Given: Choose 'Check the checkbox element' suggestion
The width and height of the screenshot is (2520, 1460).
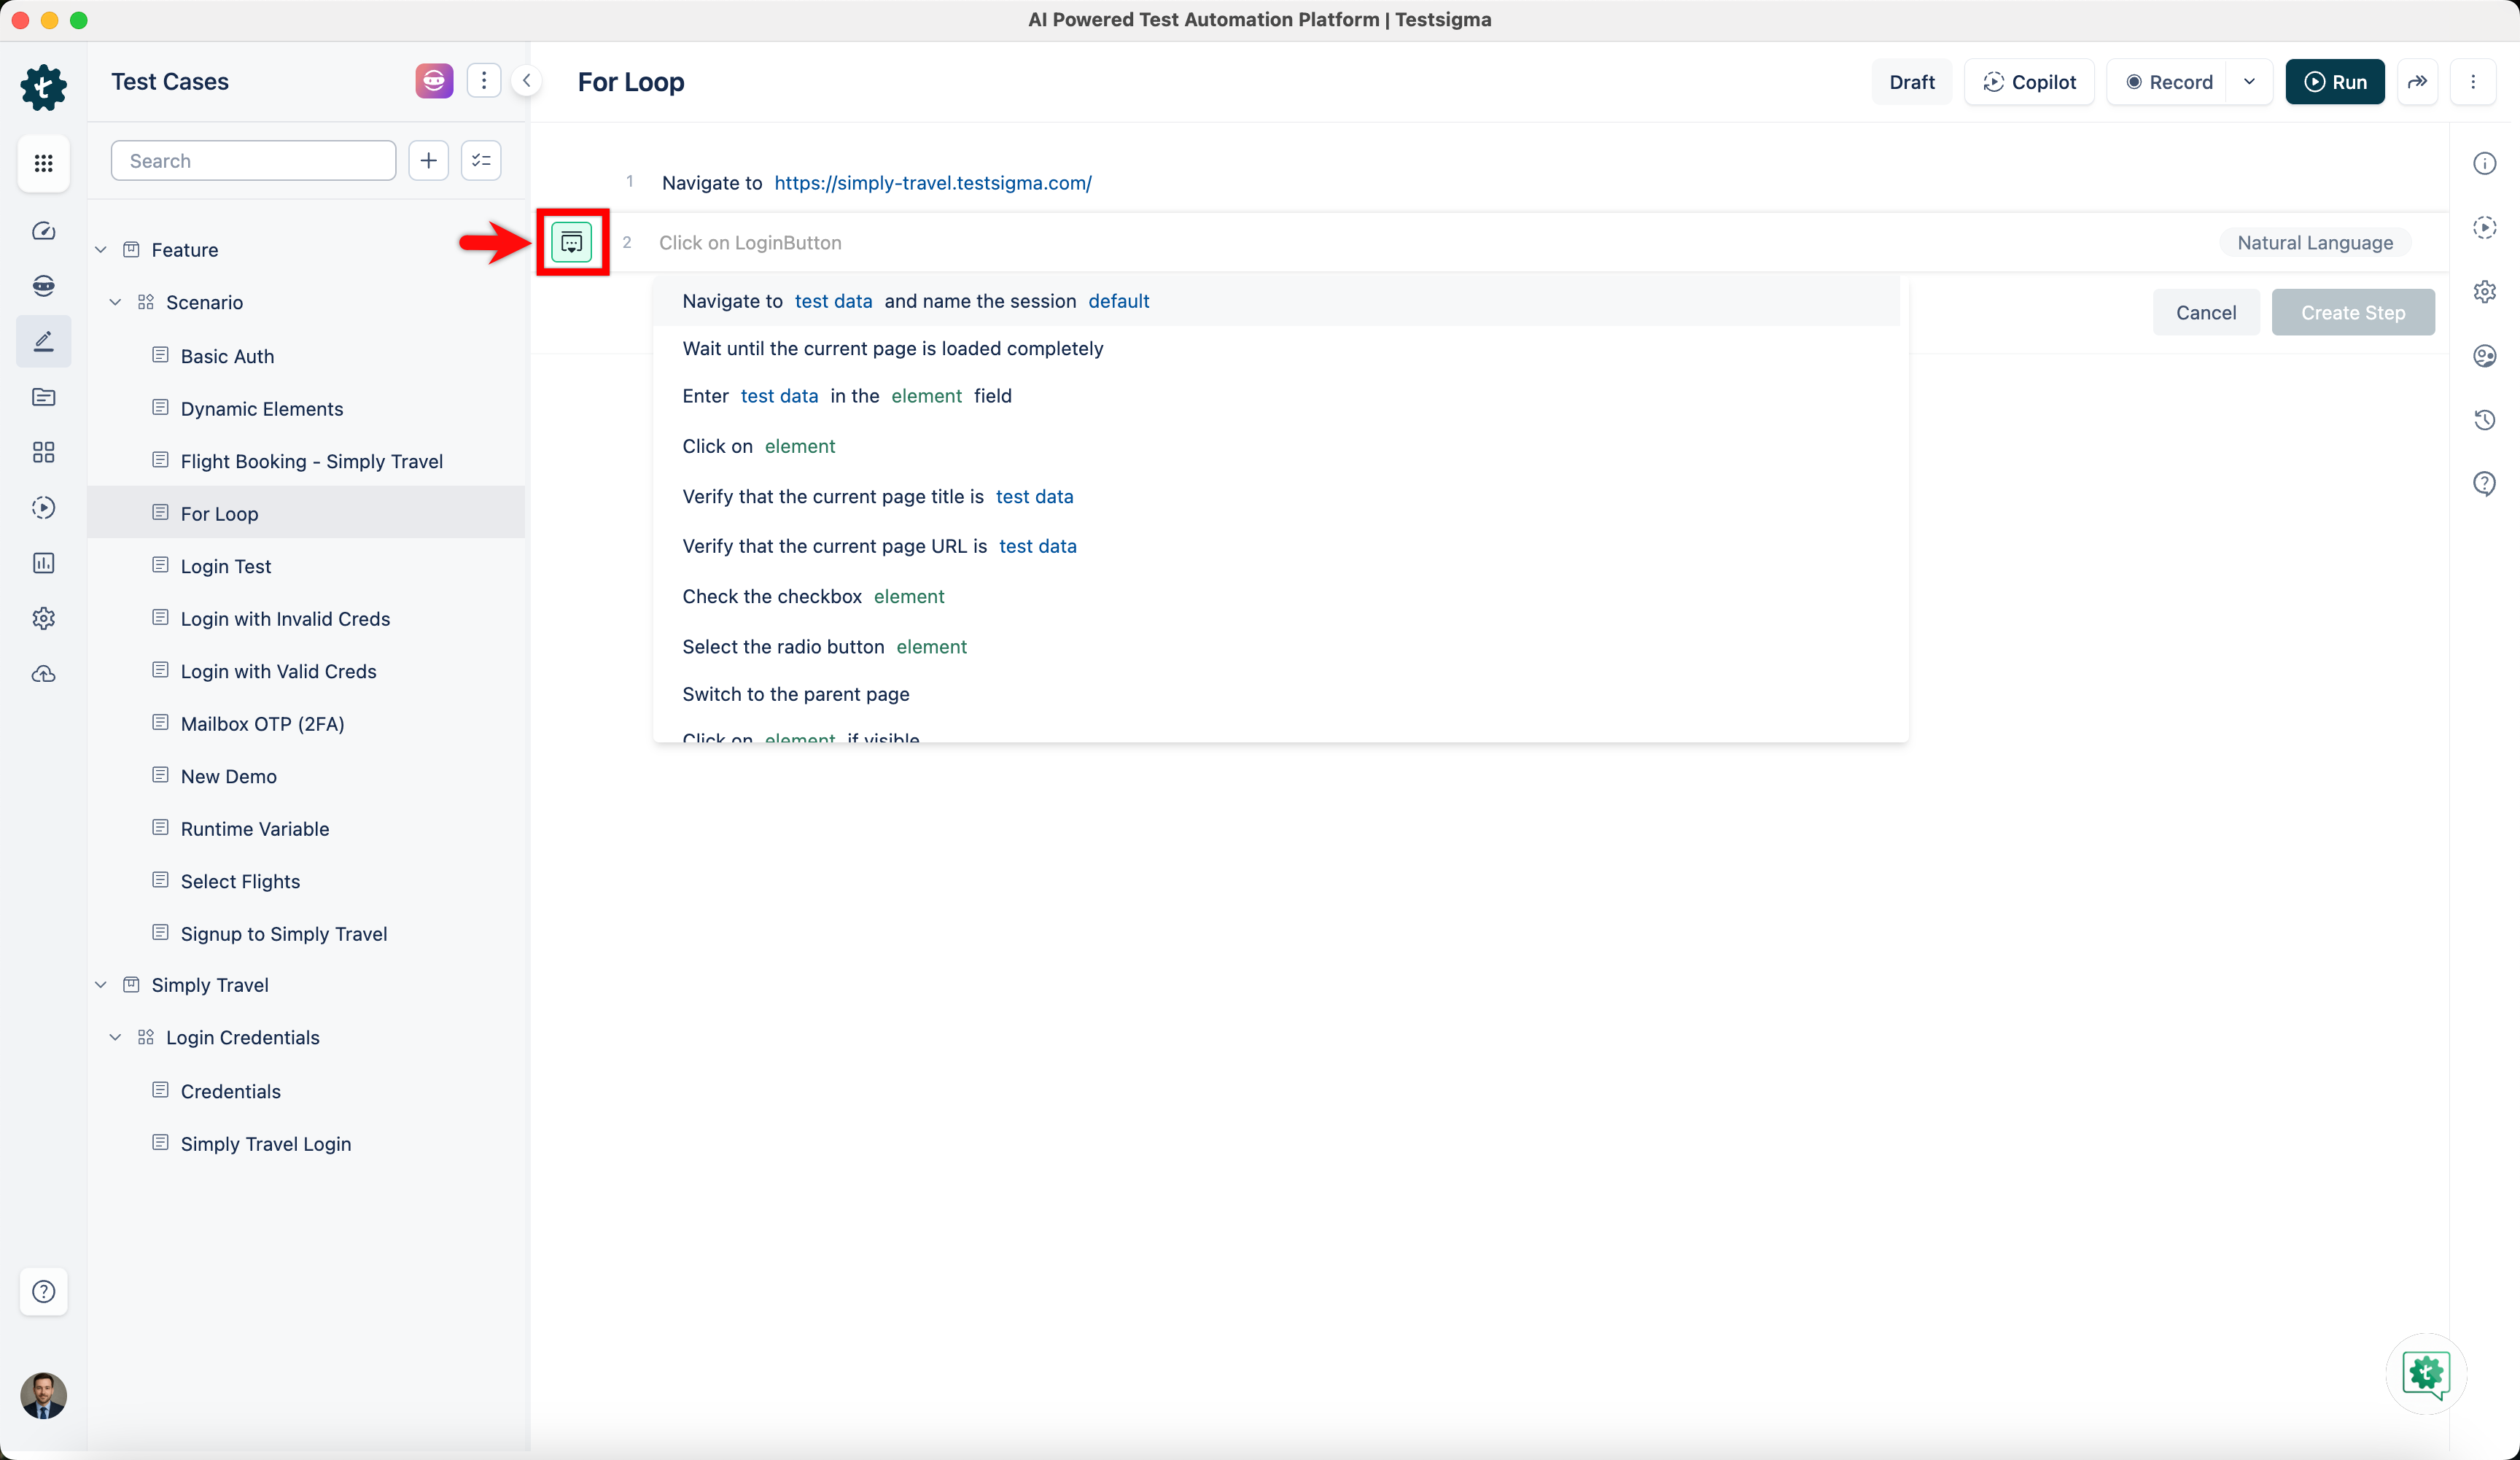Looking at the screenshot, I should tap(812, 596).
